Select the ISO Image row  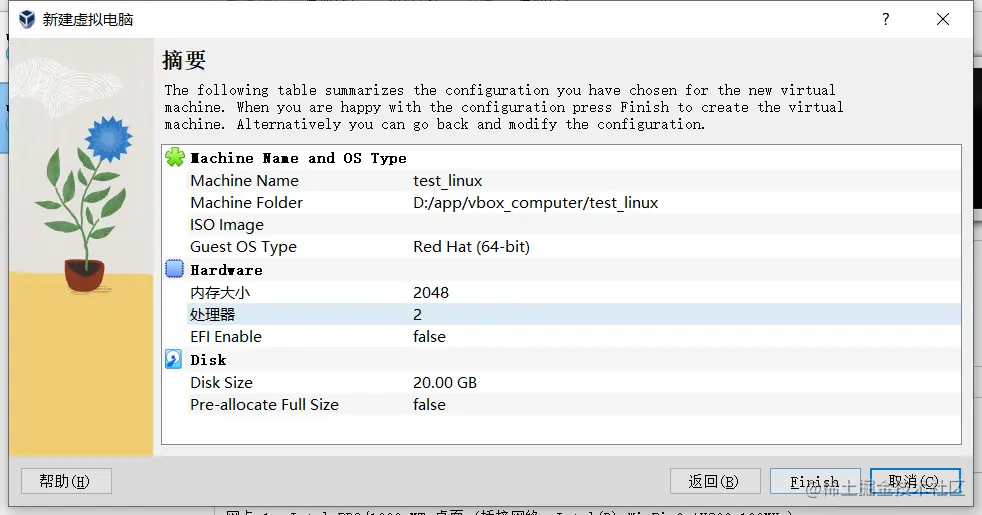(x=574, y=224)
